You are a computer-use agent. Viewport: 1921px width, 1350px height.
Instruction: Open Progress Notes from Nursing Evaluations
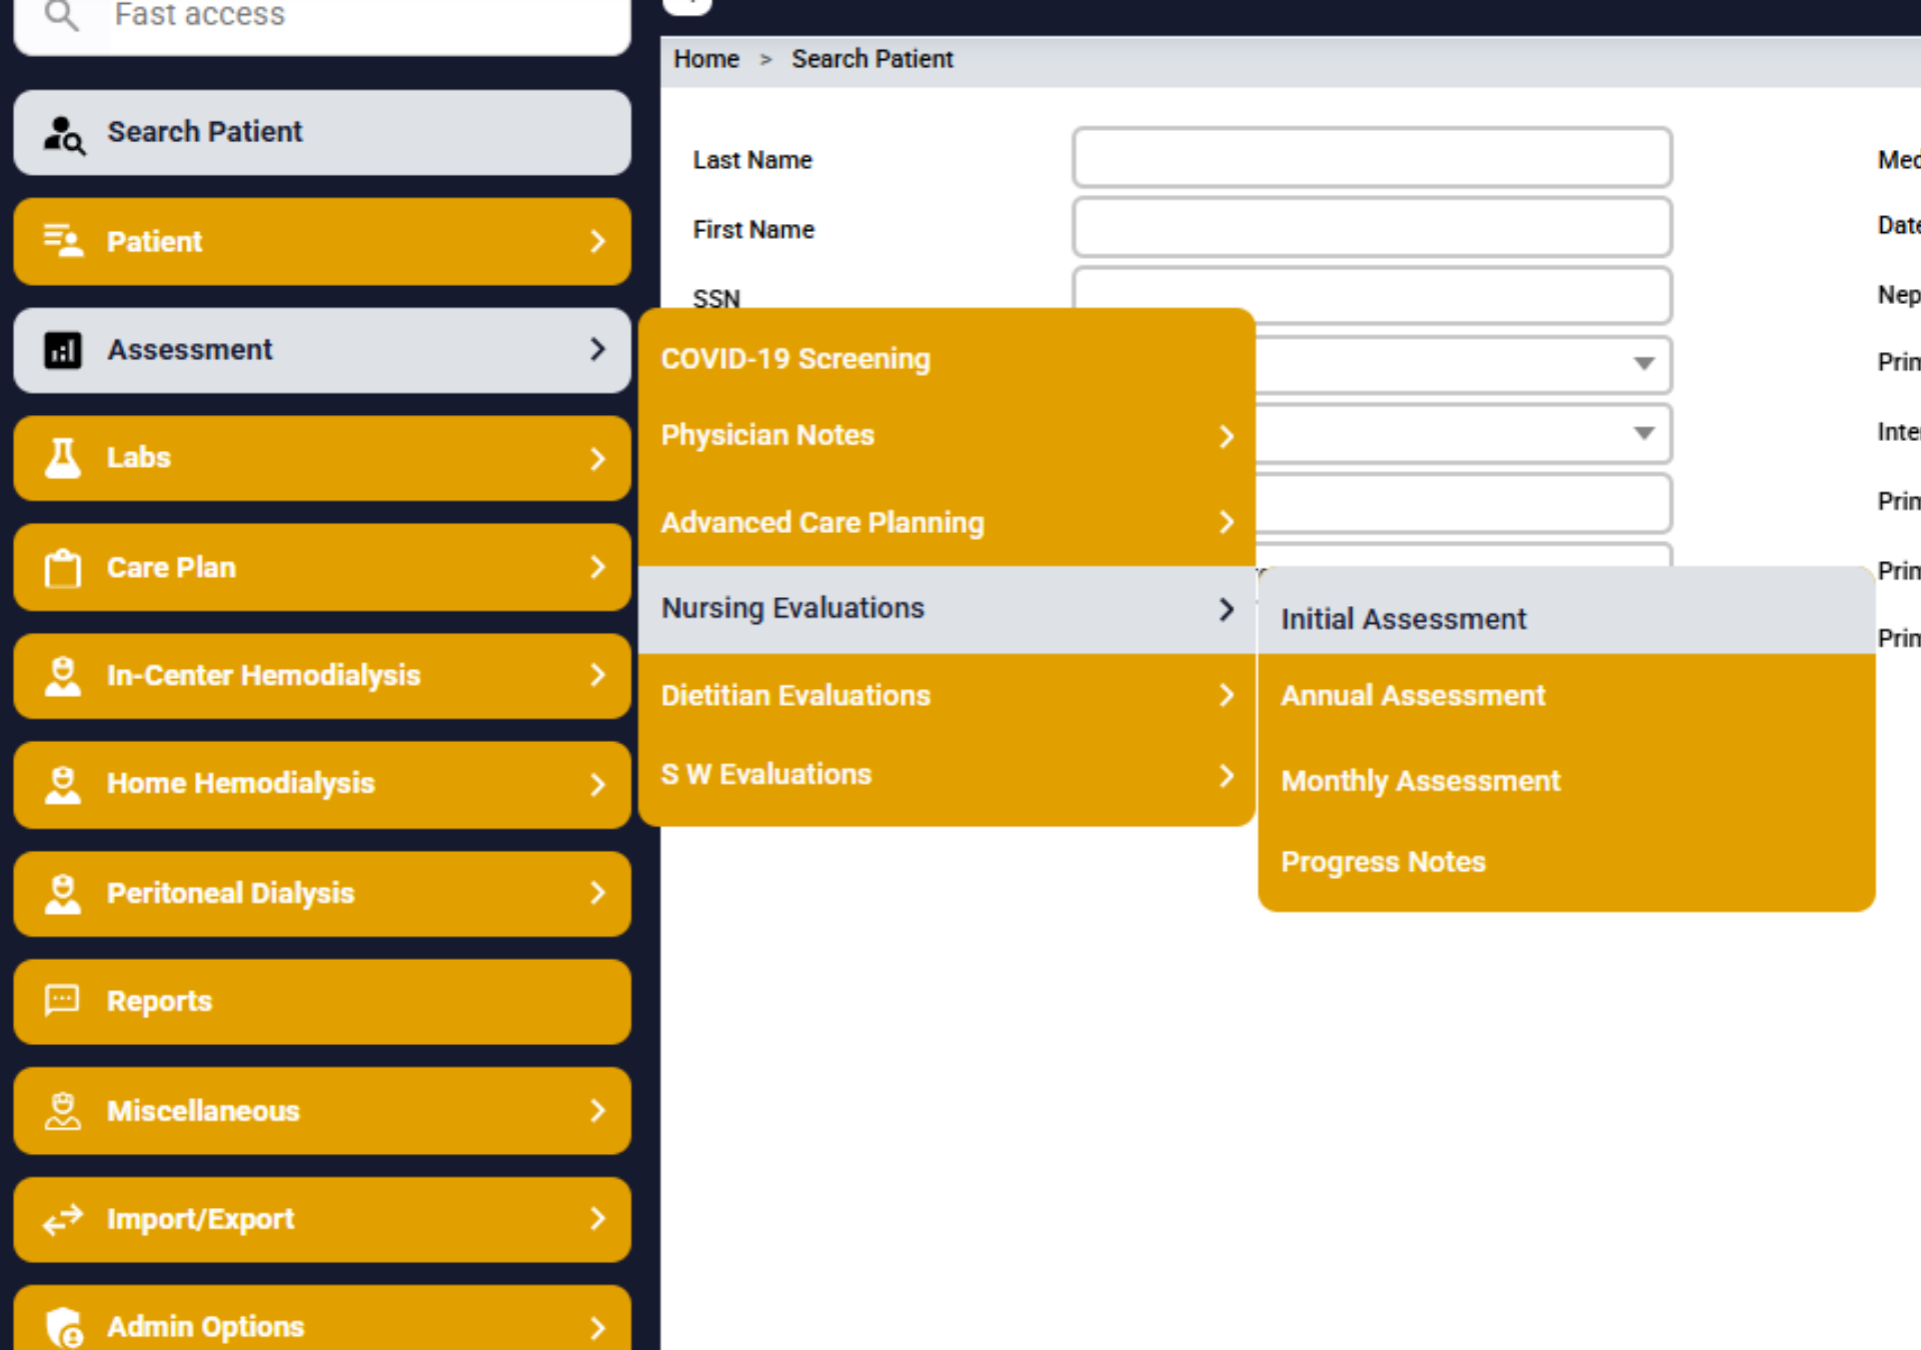tap(1566, 862)
